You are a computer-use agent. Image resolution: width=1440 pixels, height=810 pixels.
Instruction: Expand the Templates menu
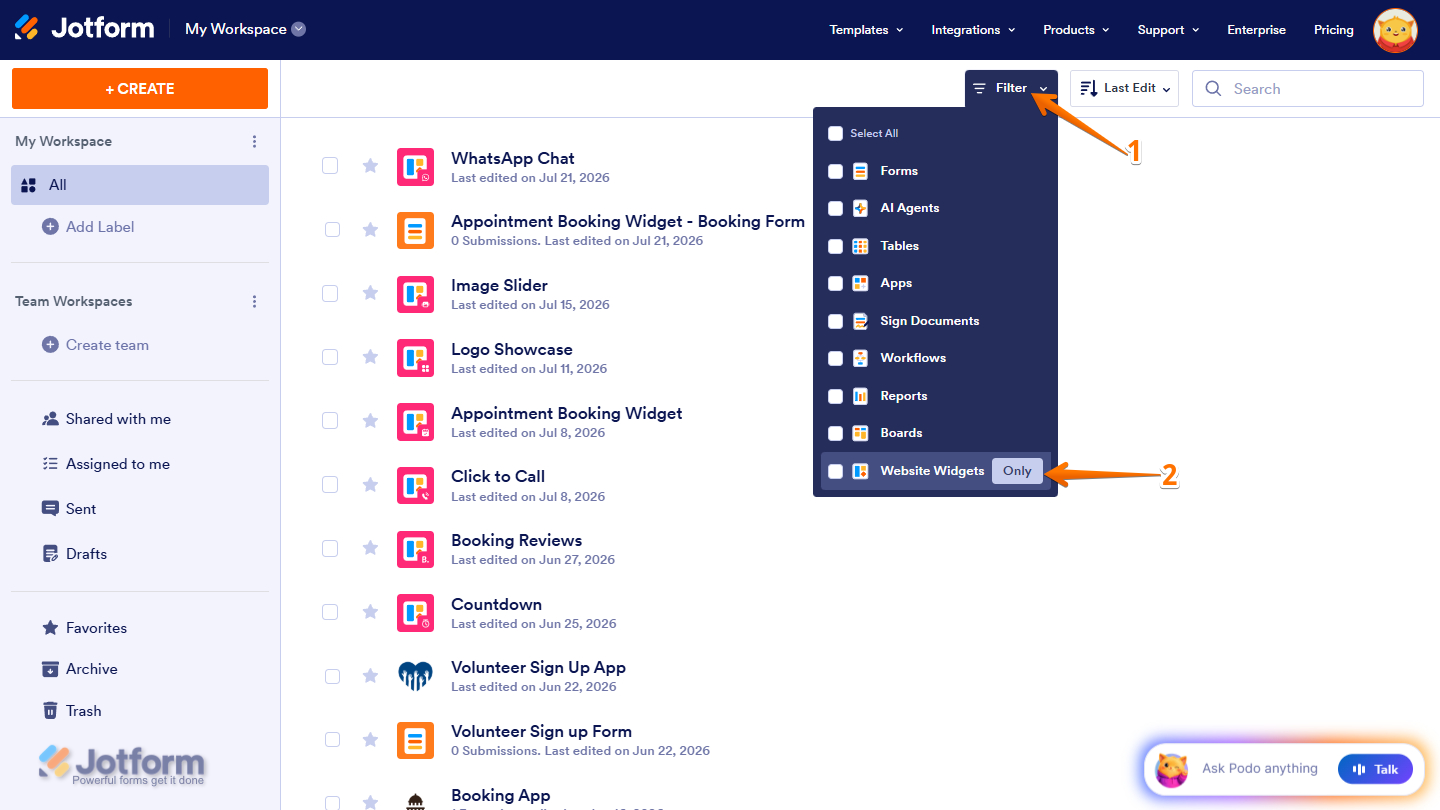(x=866, y=30)
